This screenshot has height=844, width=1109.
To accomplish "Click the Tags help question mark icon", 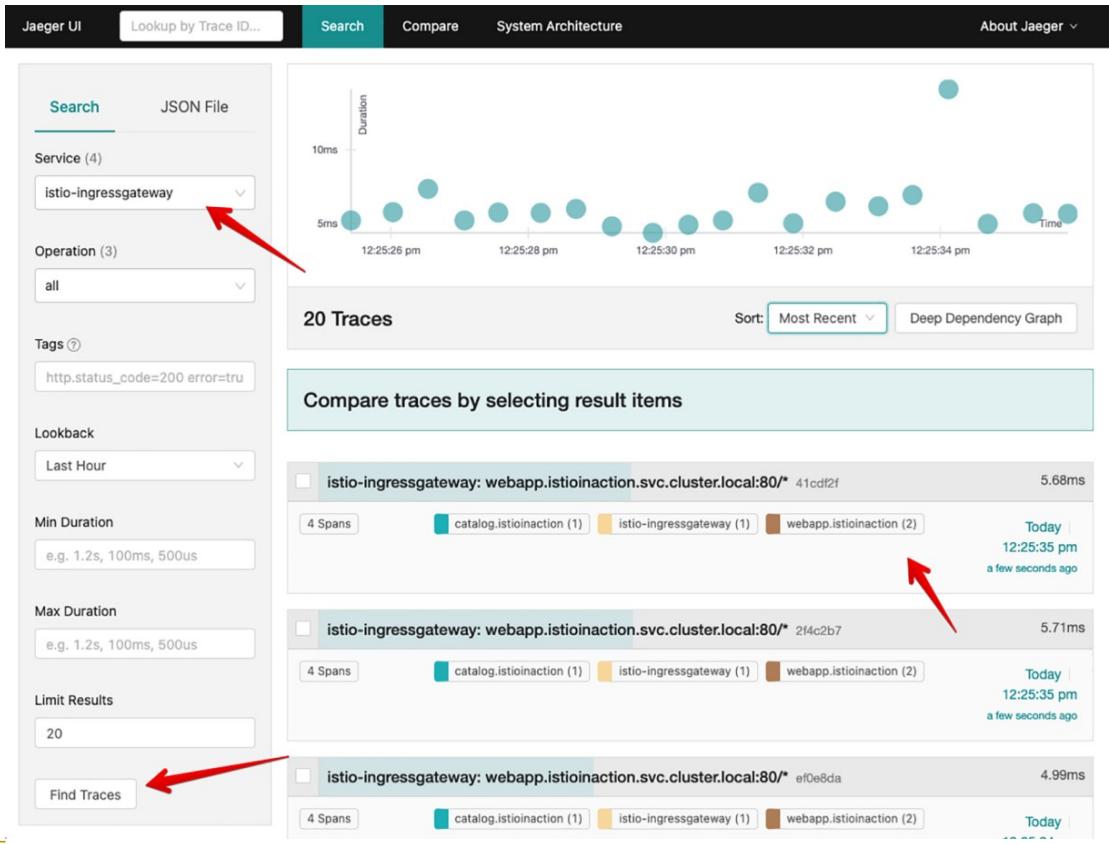I will pos(74,345).
